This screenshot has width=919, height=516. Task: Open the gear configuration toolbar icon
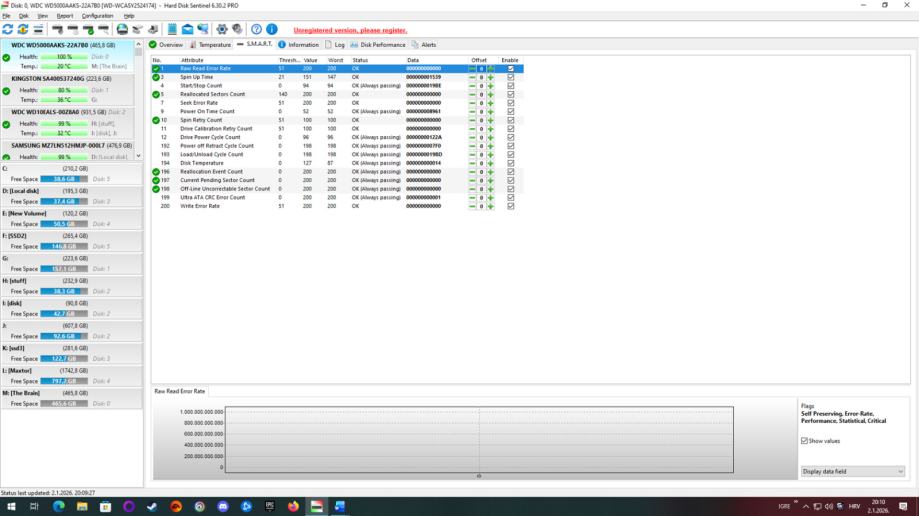click(x=222, y=29)
